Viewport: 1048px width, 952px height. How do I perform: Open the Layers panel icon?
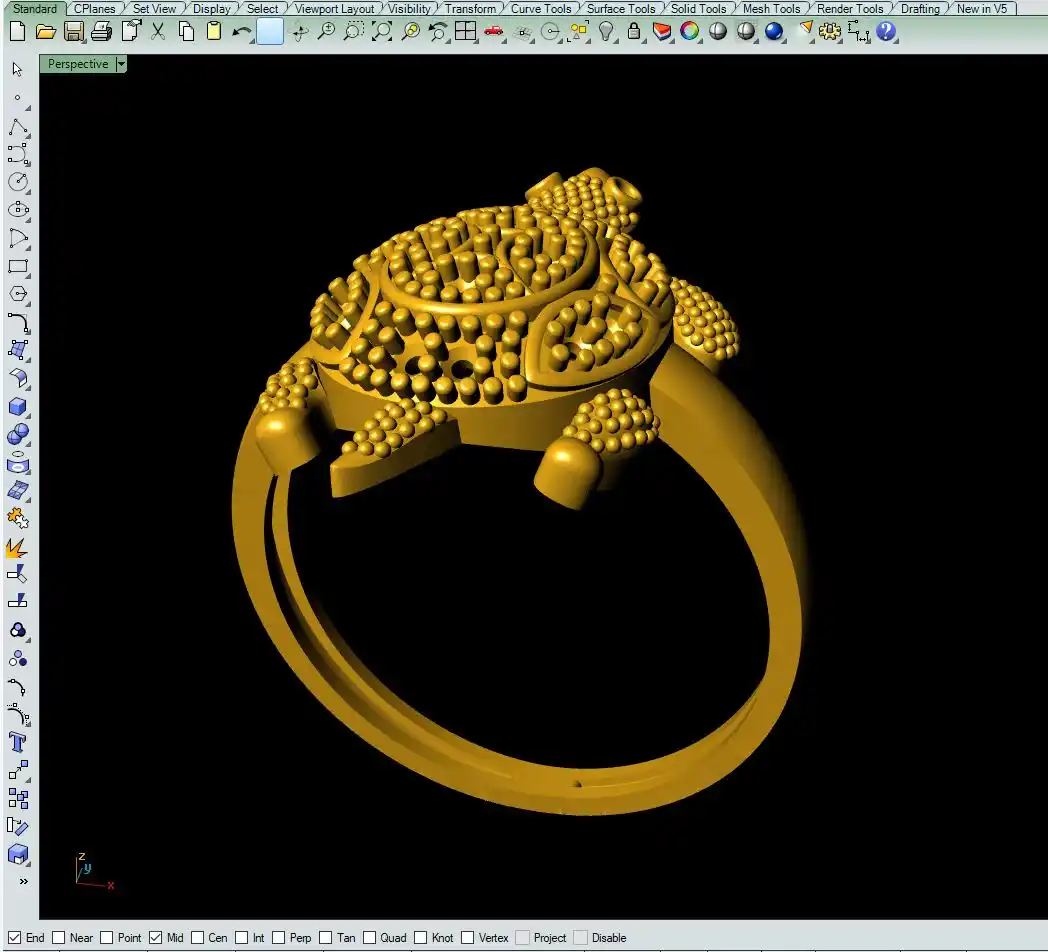(x=662, y=31)
